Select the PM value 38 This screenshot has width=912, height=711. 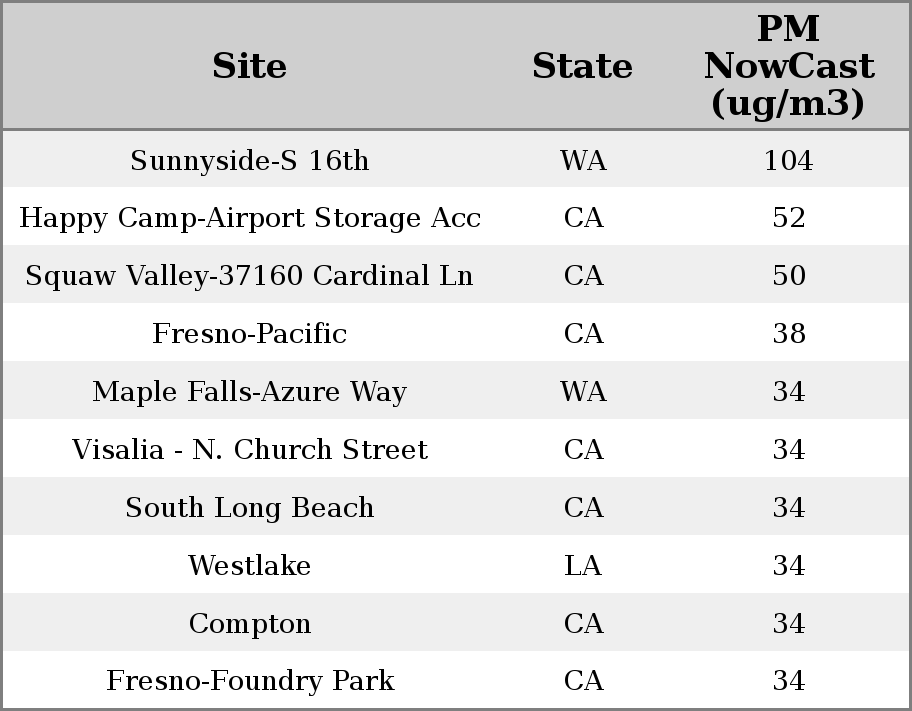coord(788,333)
